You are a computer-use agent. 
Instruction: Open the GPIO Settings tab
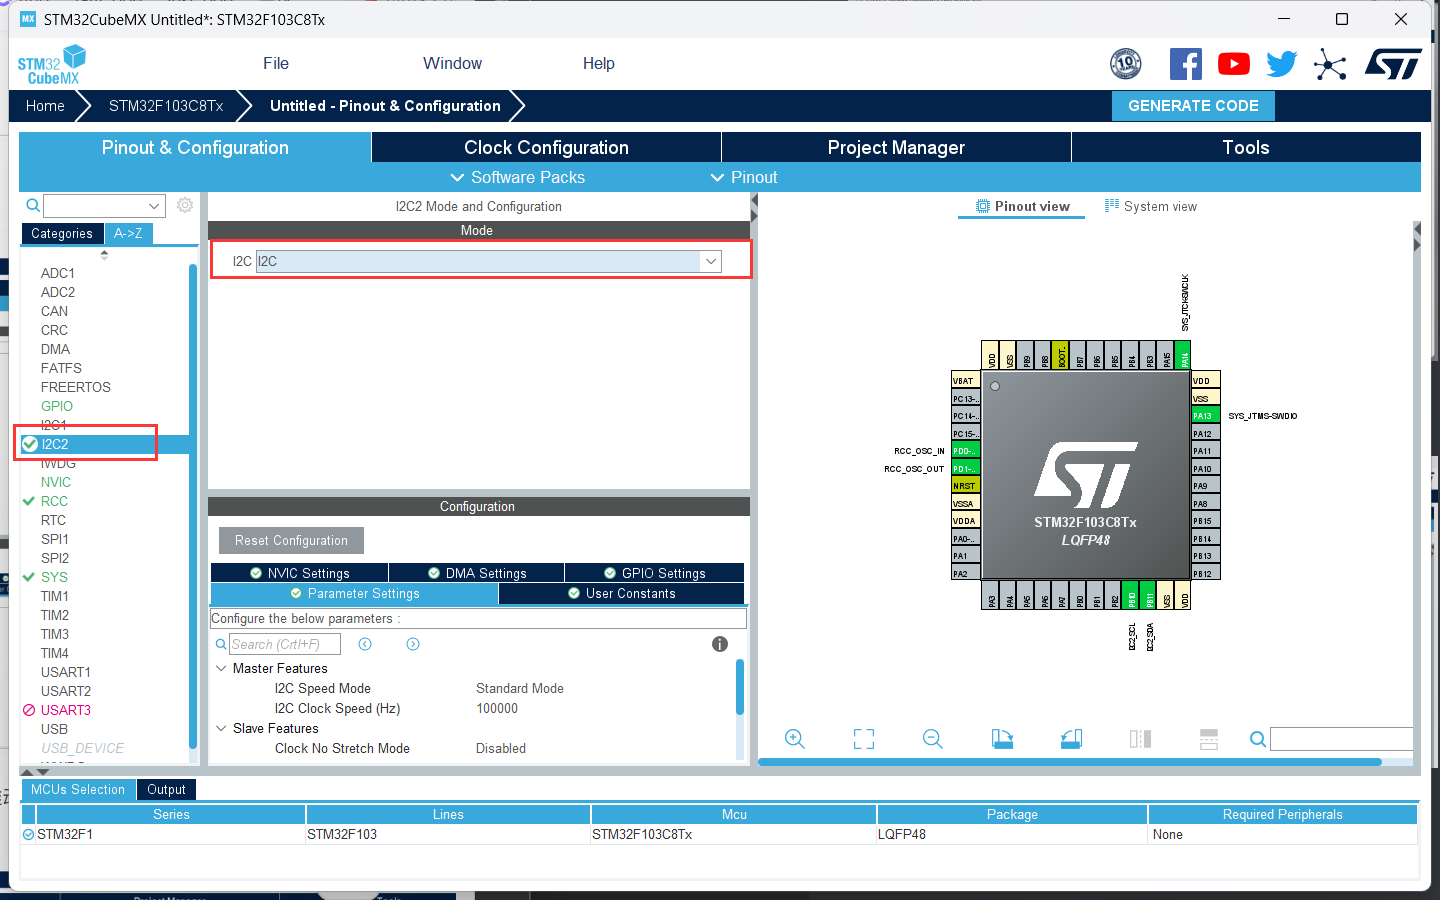pos(655,573)
